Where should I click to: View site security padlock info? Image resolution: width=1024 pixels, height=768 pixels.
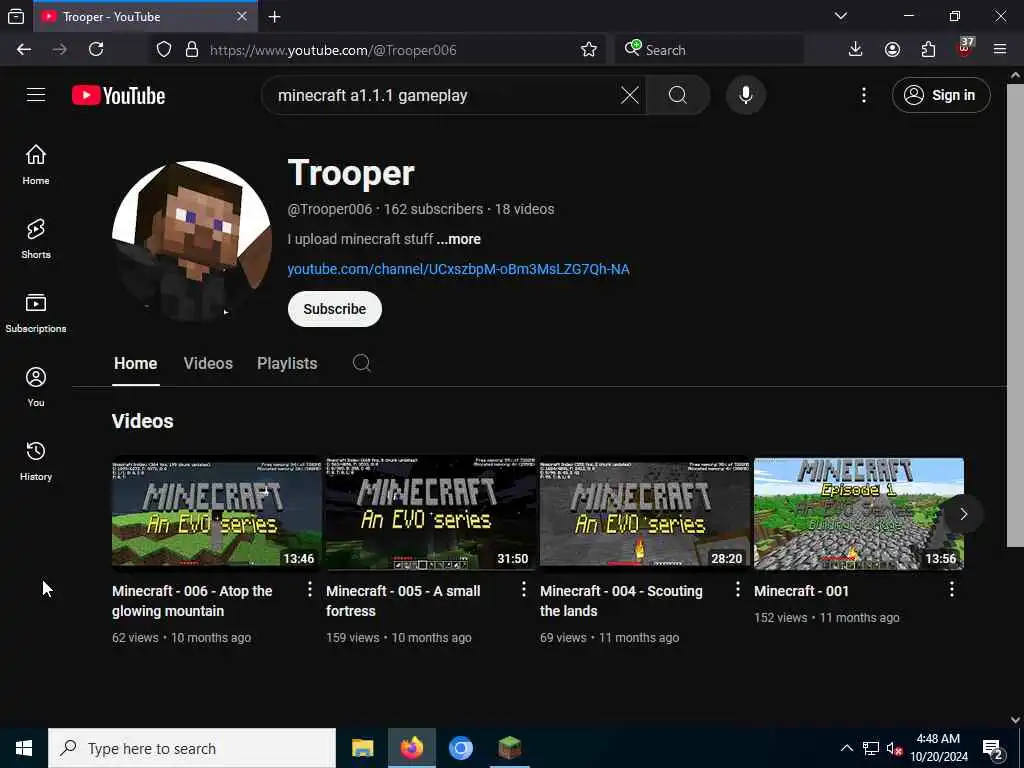(191, 50)
